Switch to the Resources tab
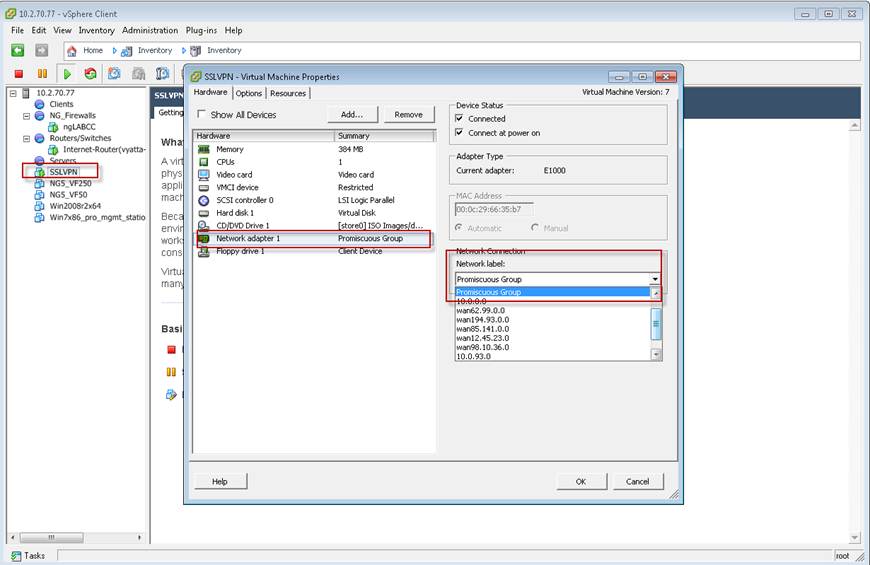This screenshot has width=870, height=565. tap(288, 93)
